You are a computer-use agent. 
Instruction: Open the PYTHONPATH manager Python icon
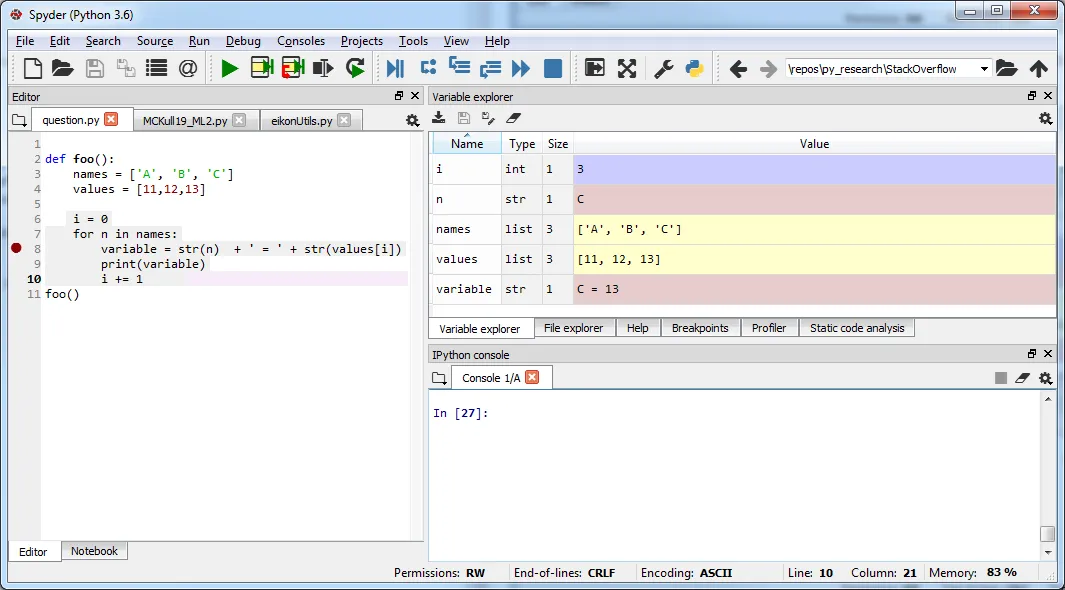694,68
